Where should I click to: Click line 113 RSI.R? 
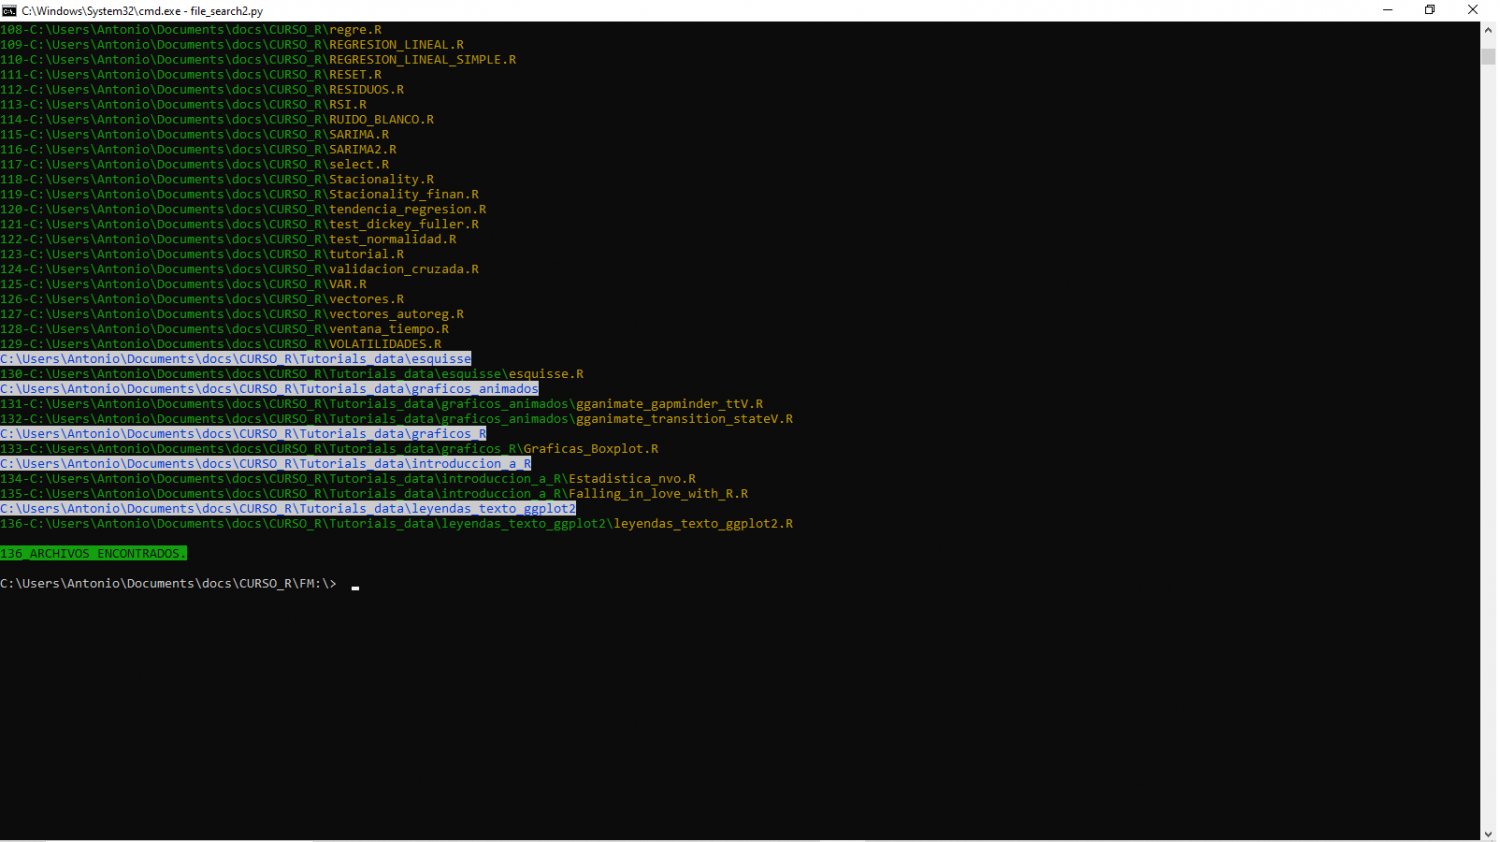(183, 105)
